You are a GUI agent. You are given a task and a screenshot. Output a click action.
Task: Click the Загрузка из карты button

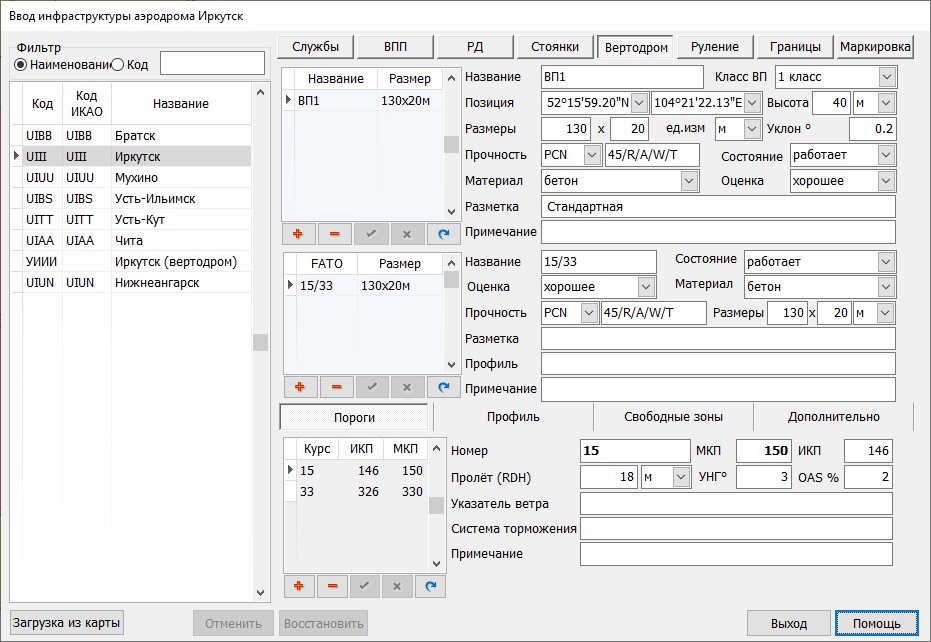pos(66,623)
